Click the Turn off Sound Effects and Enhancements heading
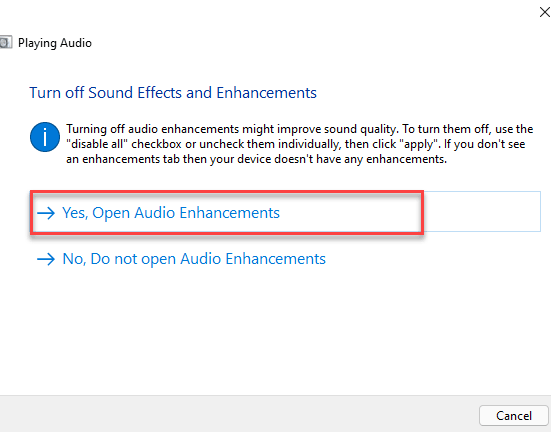 click(x=173, y=93)
